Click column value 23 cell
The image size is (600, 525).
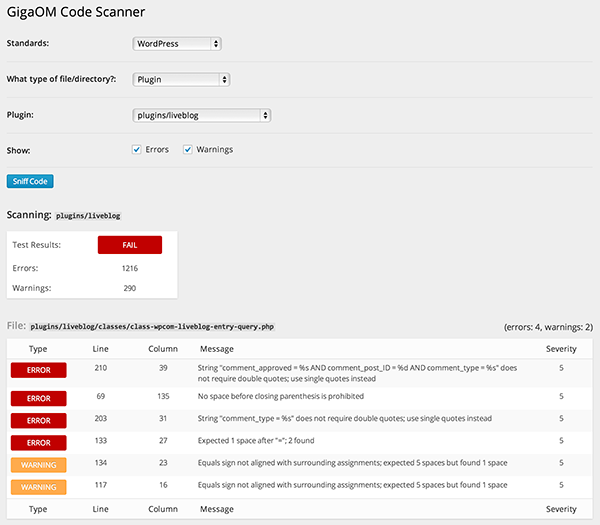[163, 463]
